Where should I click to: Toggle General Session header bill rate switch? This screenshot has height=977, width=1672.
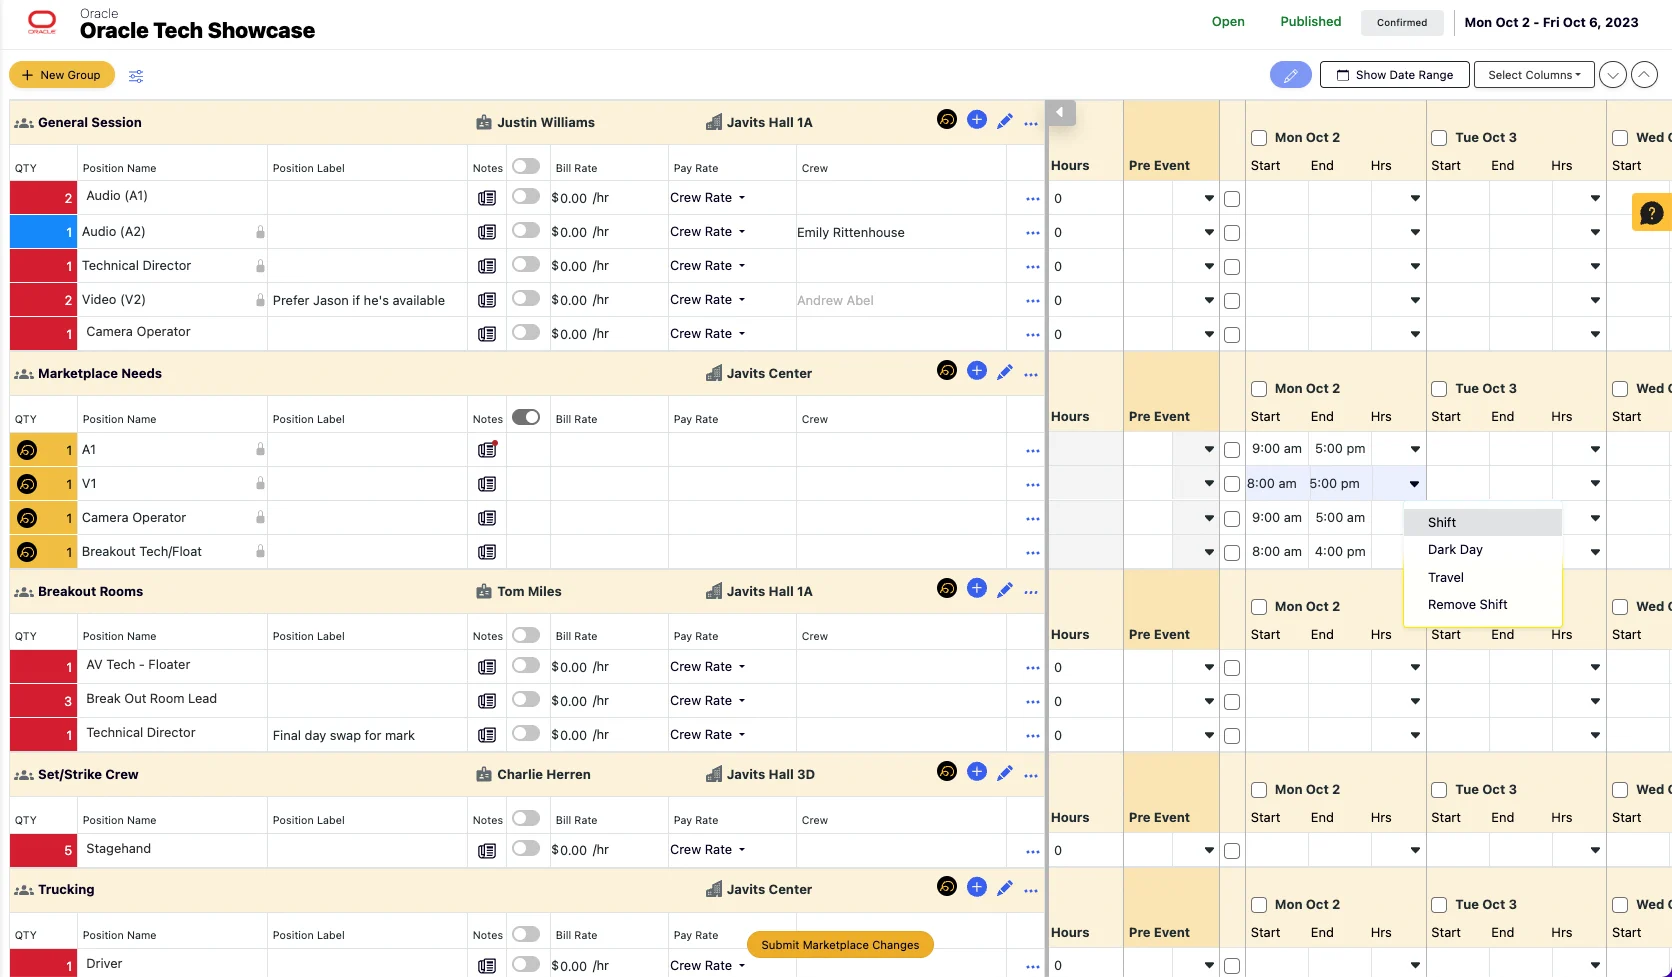[526, 166]
